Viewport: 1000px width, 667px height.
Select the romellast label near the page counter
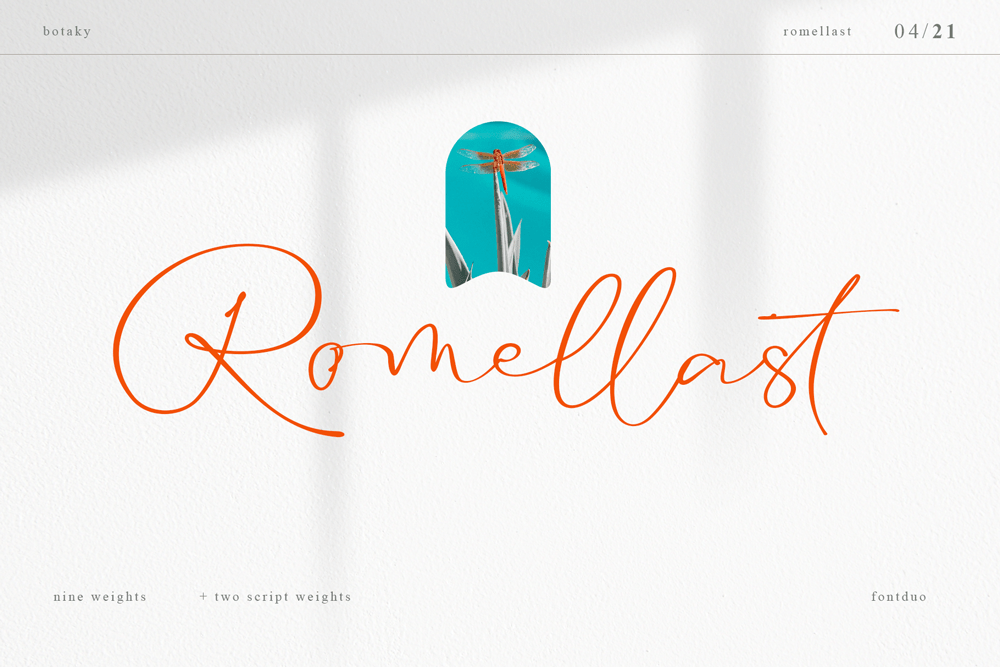click(x=817, y=31)
